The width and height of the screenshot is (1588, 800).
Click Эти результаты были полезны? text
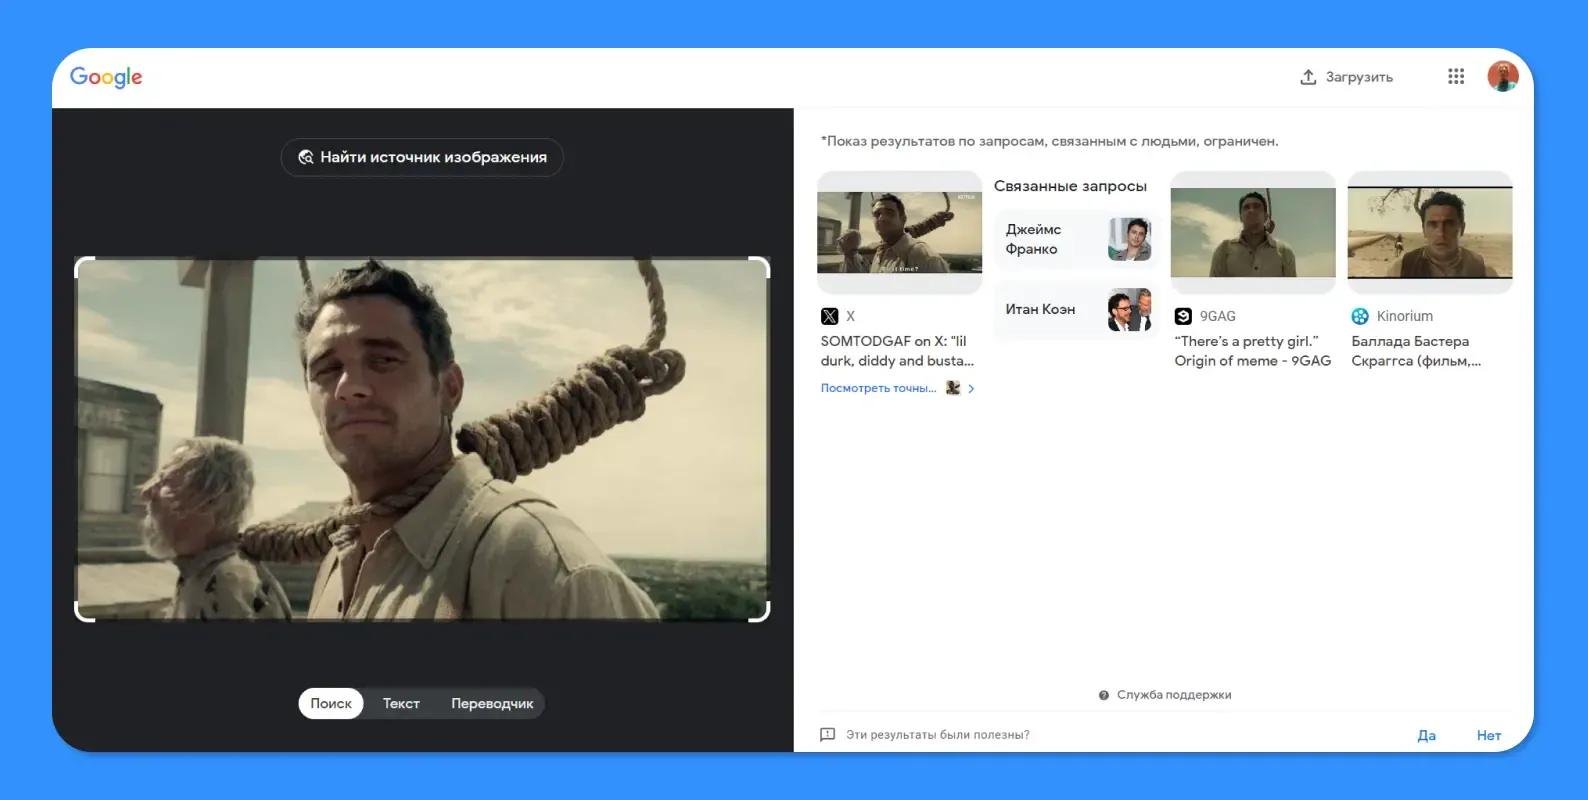pyautogui.click(x=938, y=735)
